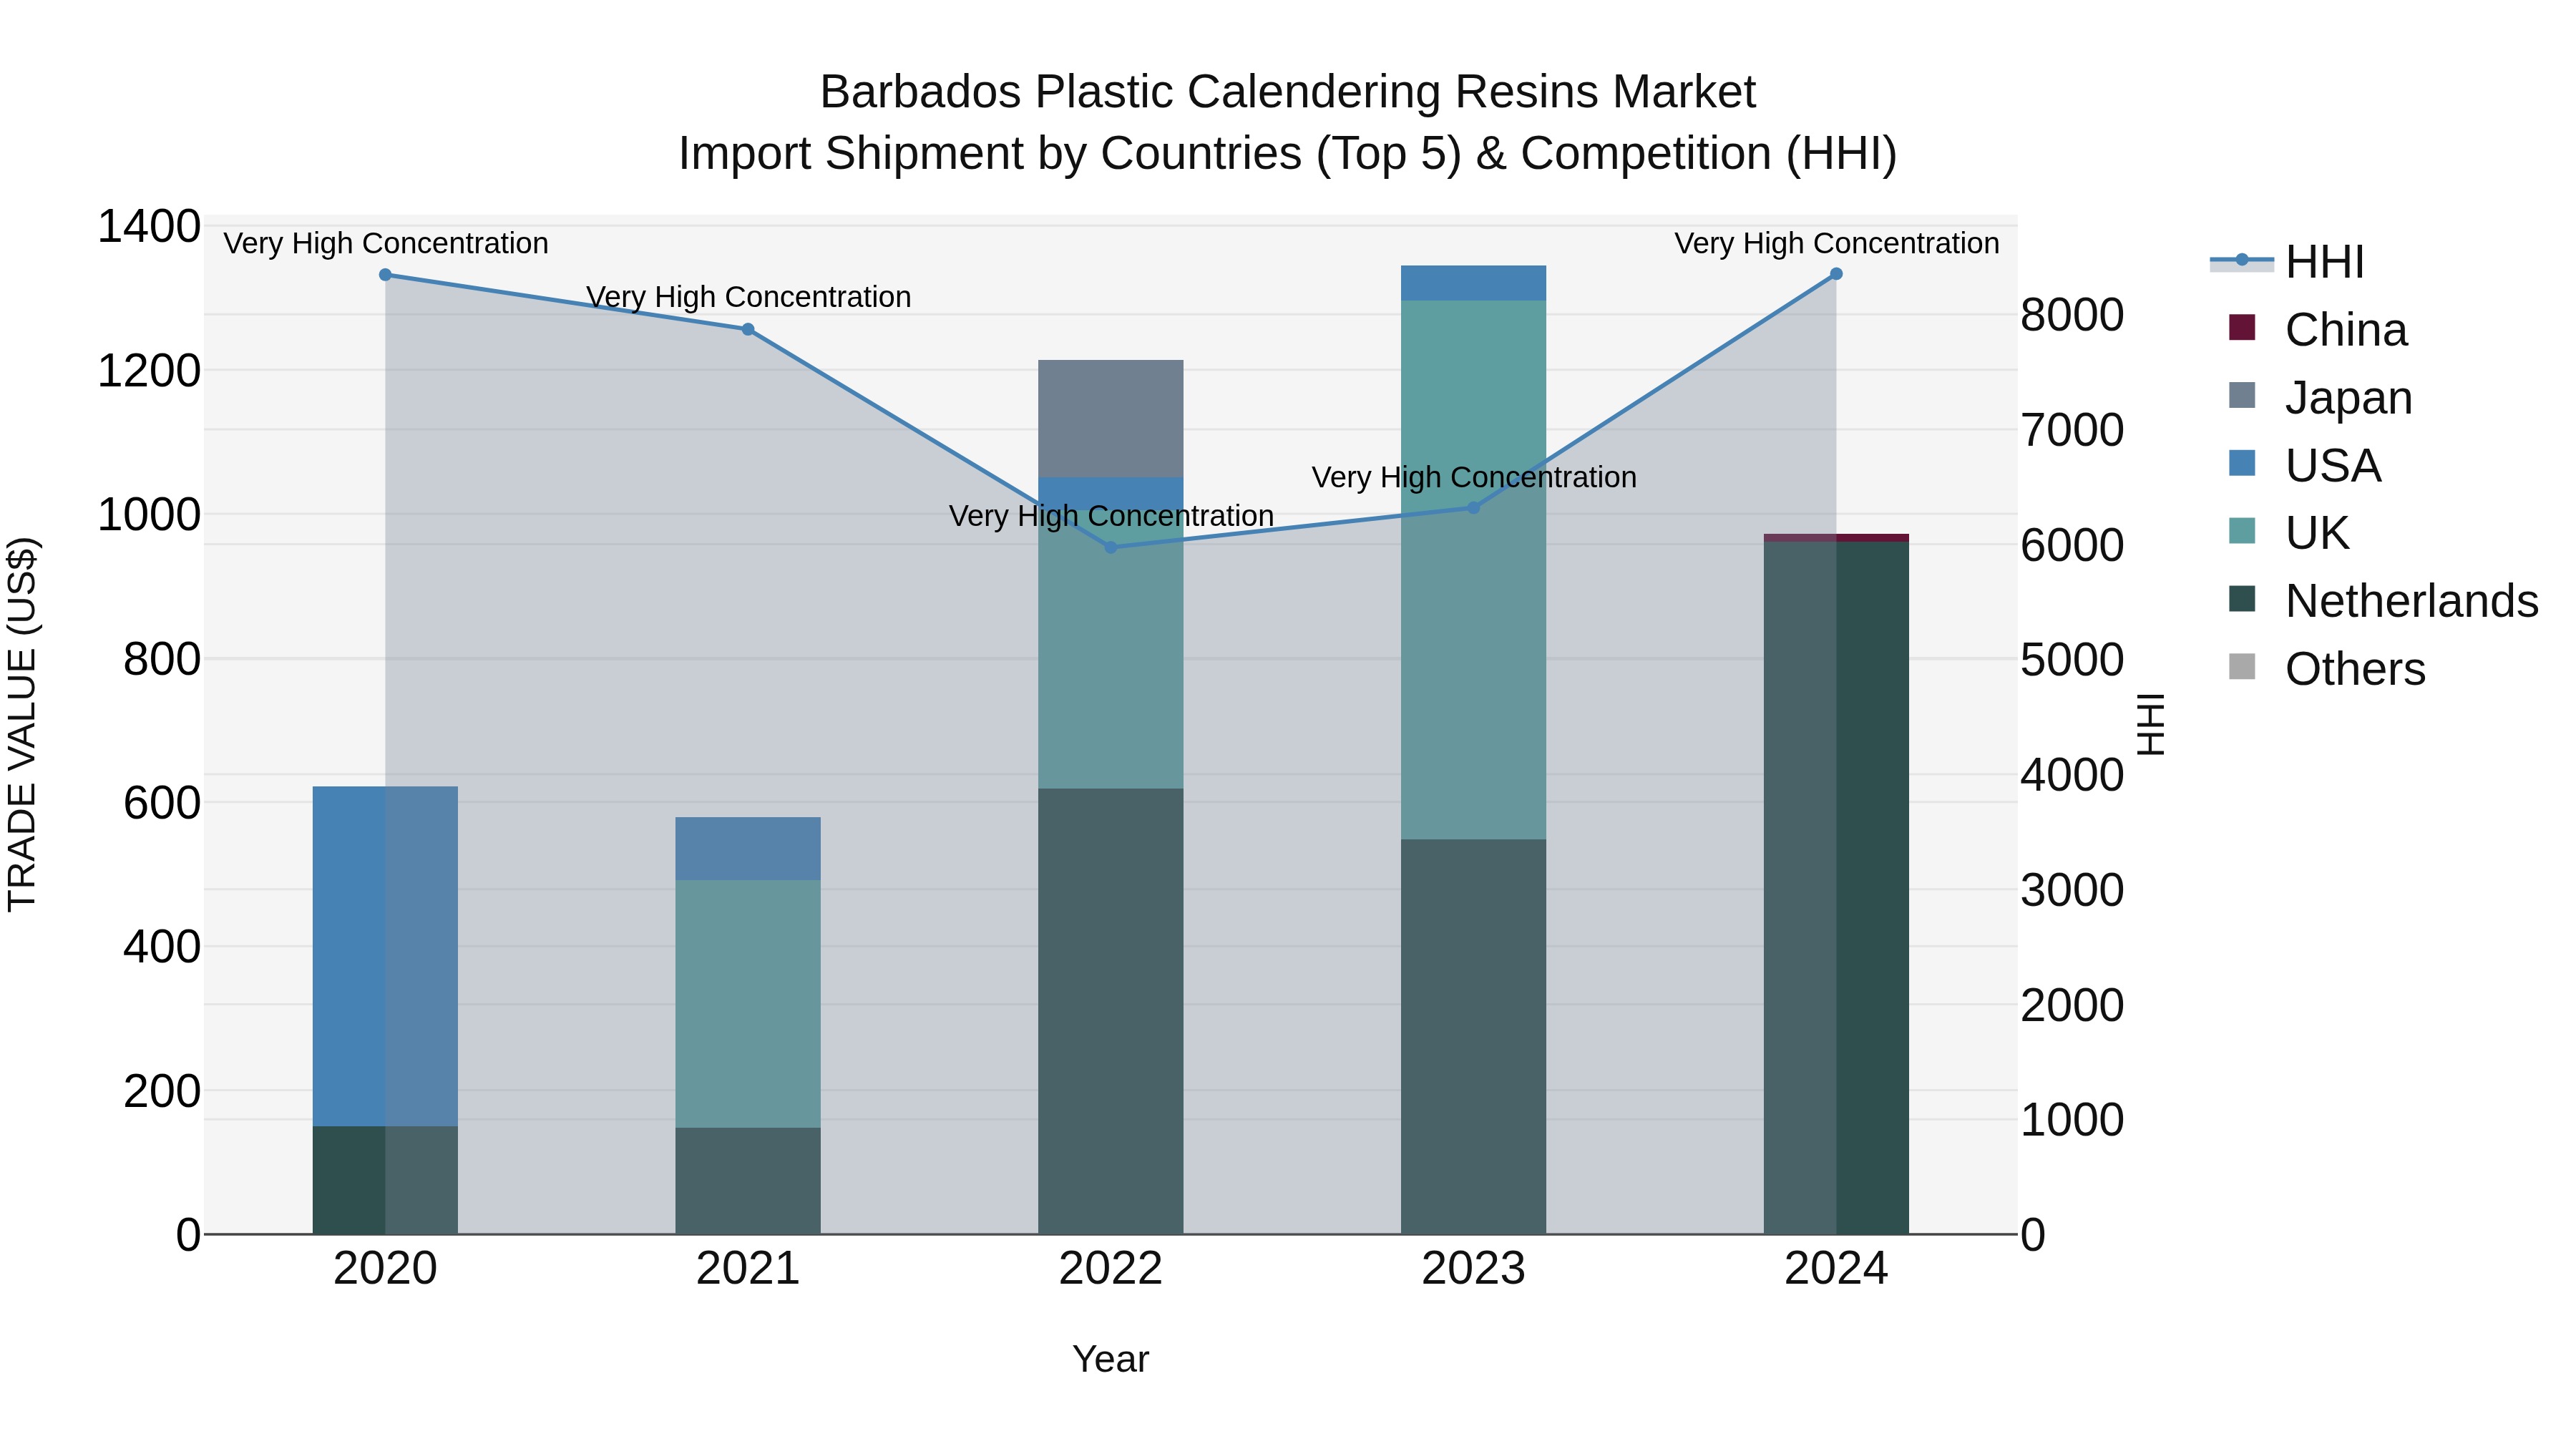Image resolution: width=2576 pixels, height=1449 pixels.
Task: Click the China bar segment atop 2024
Action: coord(1836,538)
